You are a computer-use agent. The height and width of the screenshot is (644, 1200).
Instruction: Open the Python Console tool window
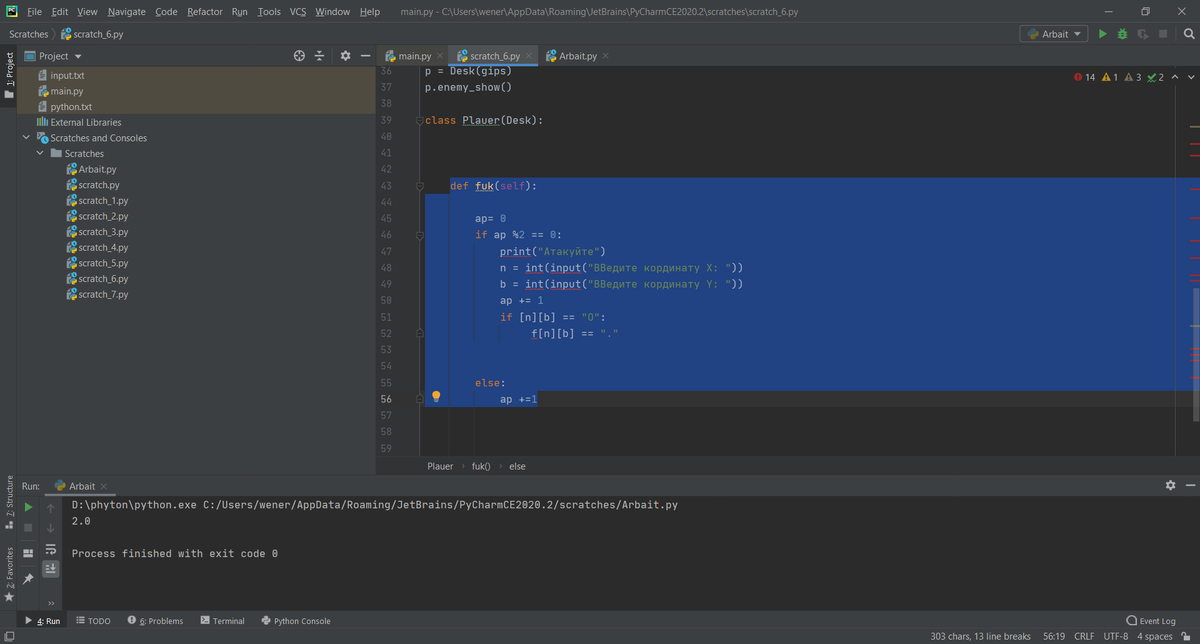click(295, 621)
